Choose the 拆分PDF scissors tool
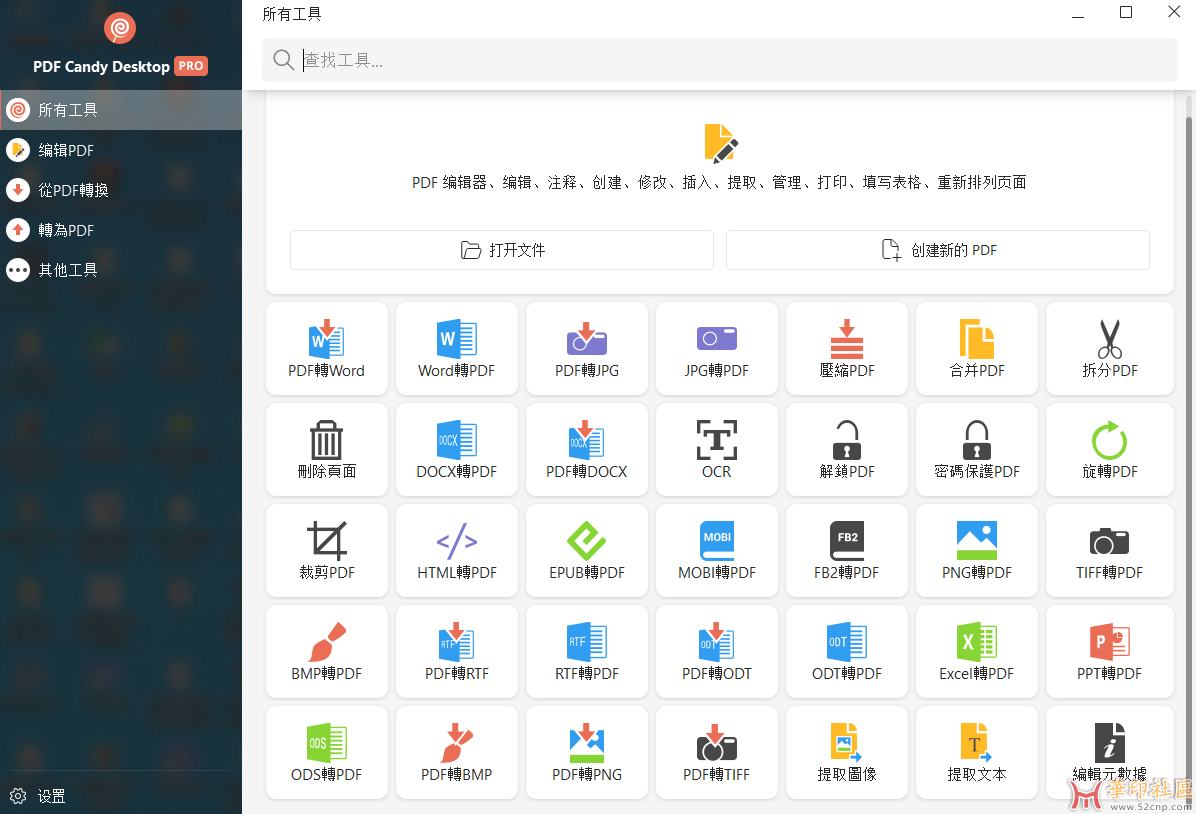 click(1109, 349)
